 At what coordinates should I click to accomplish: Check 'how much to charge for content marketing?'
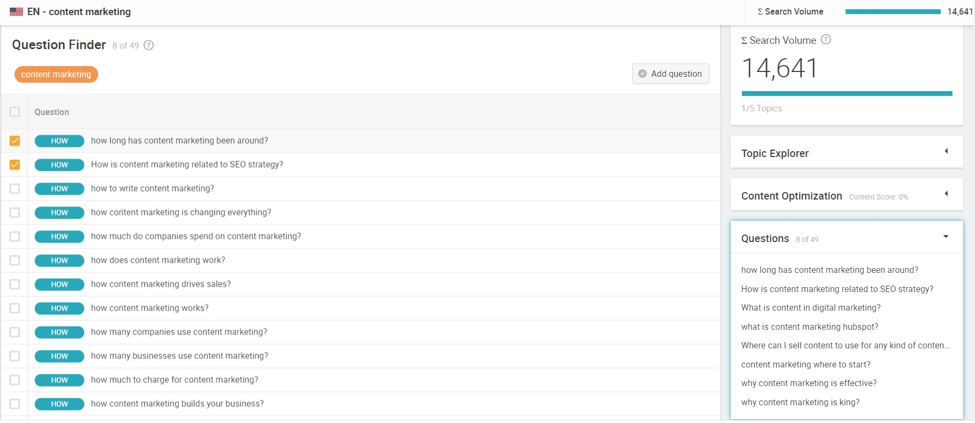[x=15, y=379]
